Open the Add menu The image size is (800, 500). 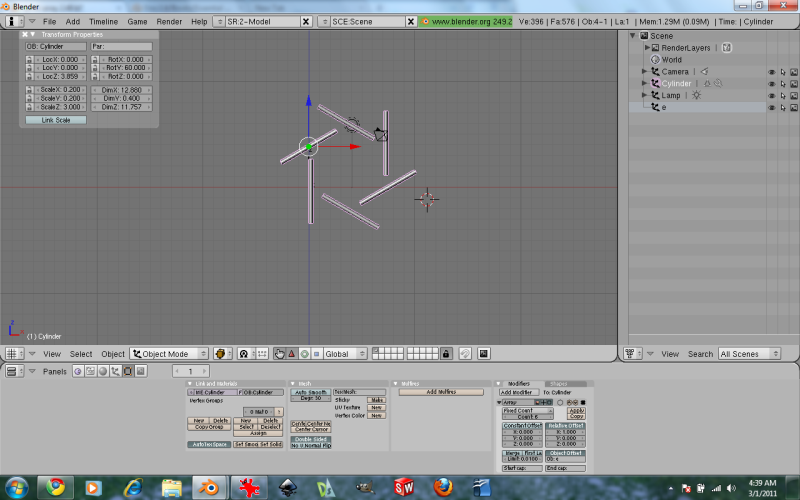click(72, 21)
